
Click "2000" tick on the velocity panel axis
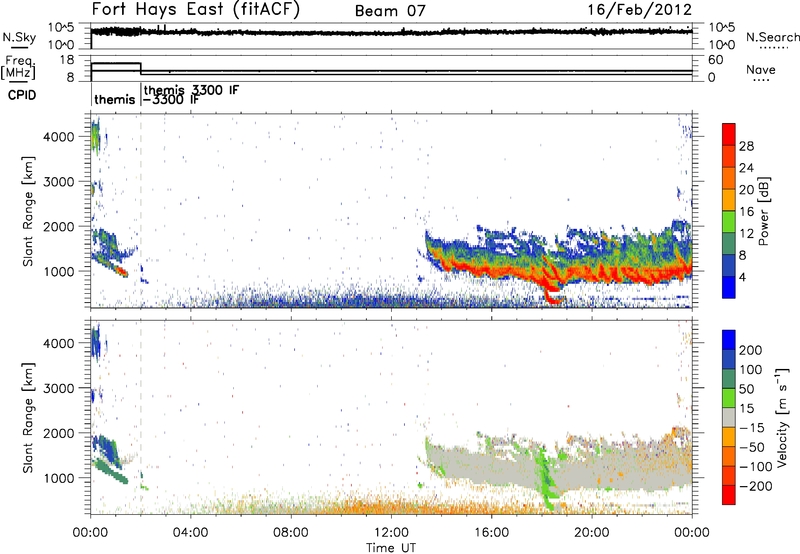pyautogui.click(x=59, y=434)
